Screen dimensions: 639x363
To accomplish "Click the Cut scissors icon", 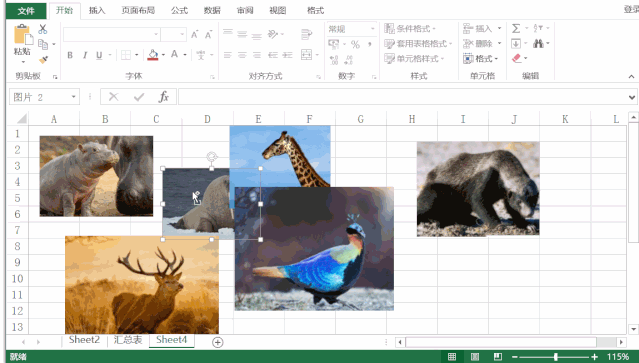I will (x=43, y=29).
